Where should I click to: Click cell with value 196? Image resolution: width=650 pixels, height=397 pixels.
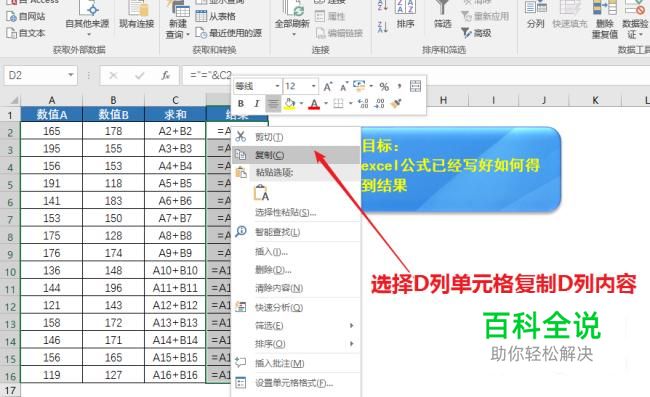pos(114,288)
